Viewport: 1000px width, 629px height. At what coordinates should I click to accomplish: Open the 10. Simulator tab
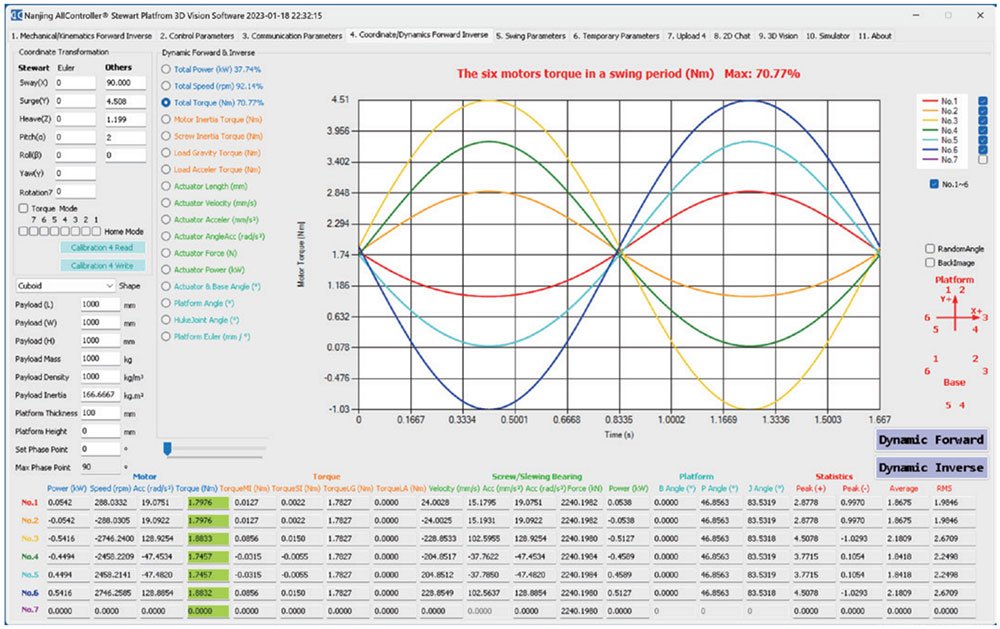pyautogui.click(x=827, y=35)
